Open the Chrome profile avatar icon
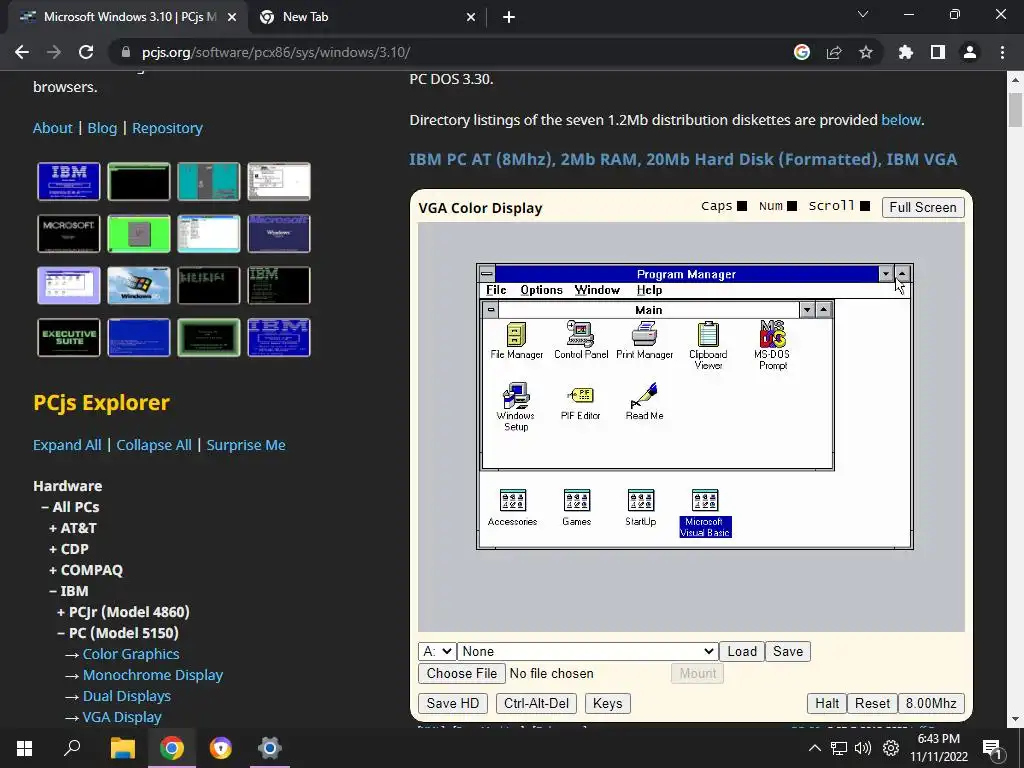The image size is (1024, 768). coord(970,52)
